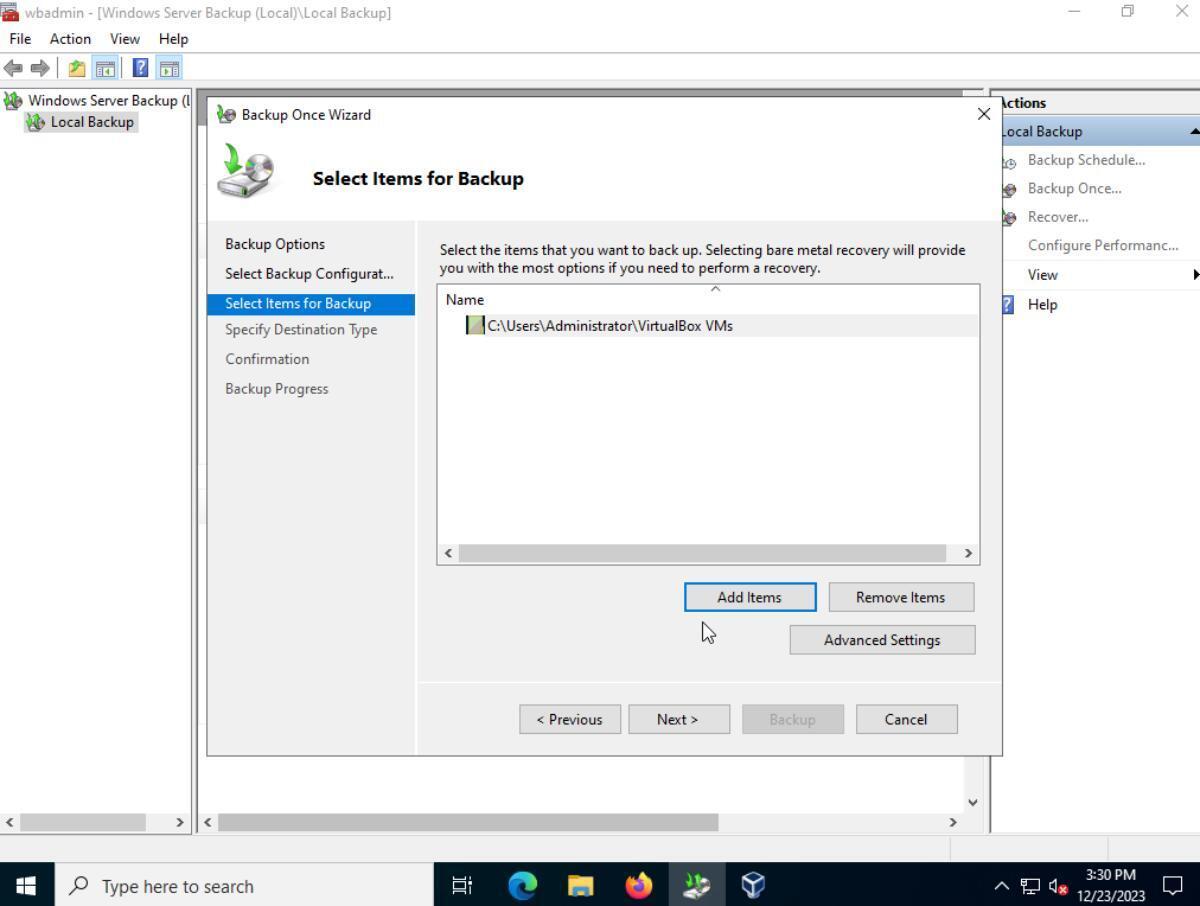Toggle the Show/Hide Action Pane toolbar icon
1200x906 pixels.
[x=169, y=67]
